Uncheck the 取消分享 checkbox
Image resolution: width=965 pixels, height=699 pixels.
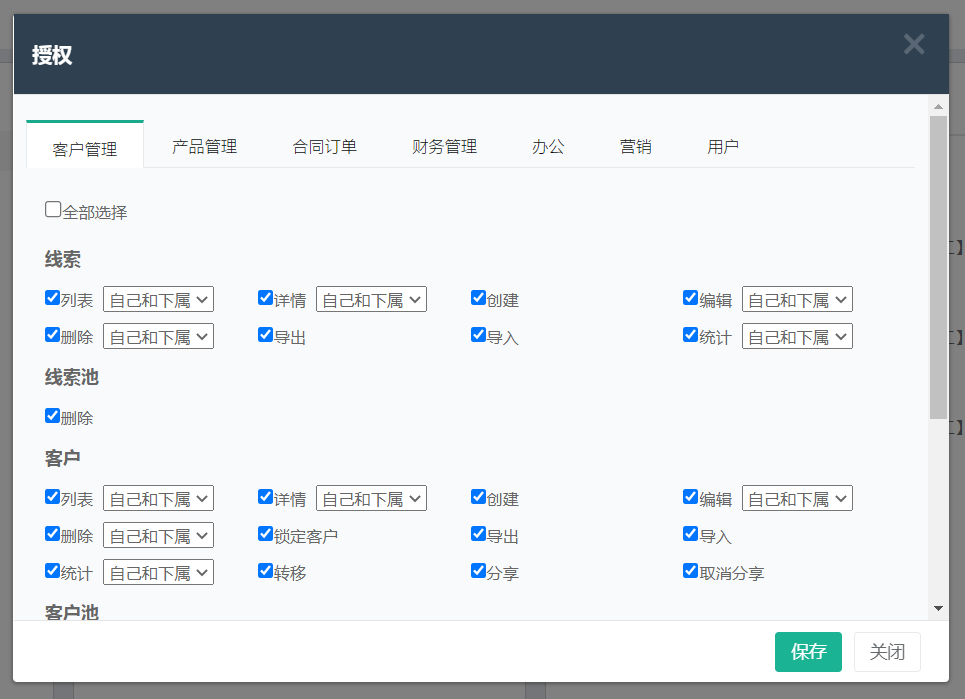tap(691, 570)
